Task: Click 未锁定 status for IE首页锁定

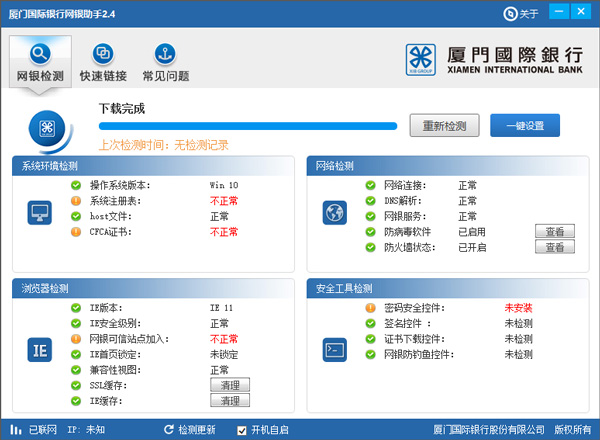Action: pyautogui.click(x=224, y=354)
